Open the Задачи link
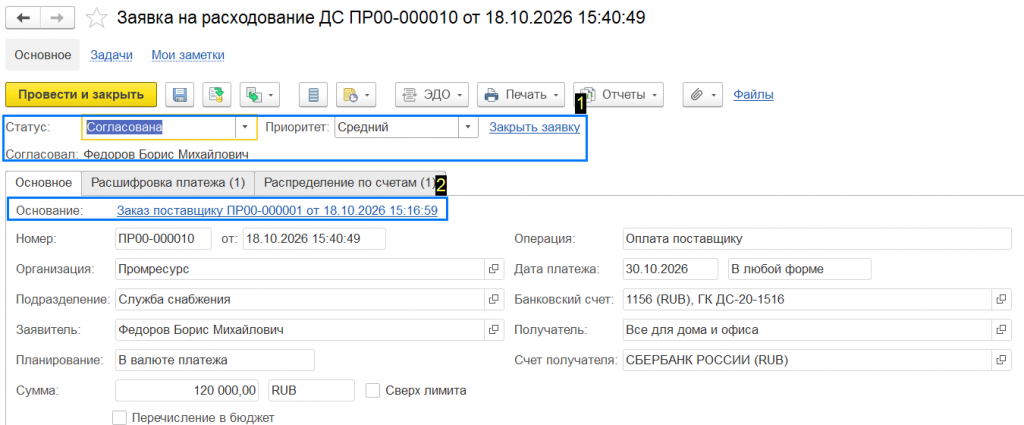The image size is (1024, 425). pyautogui.click(x=111, y=55)
